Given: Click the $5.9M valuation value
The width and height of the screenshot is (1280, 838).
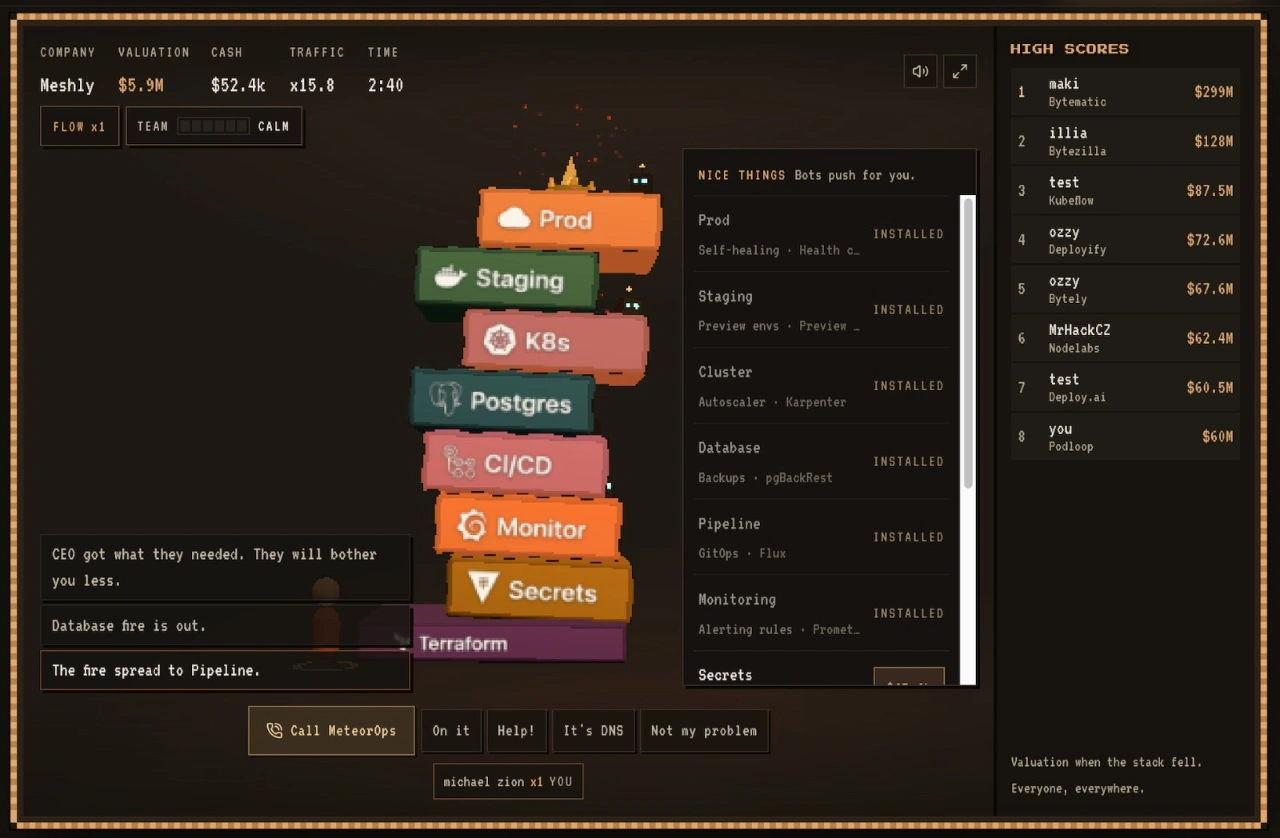Looking at the screenshot, I should (141, 86).
